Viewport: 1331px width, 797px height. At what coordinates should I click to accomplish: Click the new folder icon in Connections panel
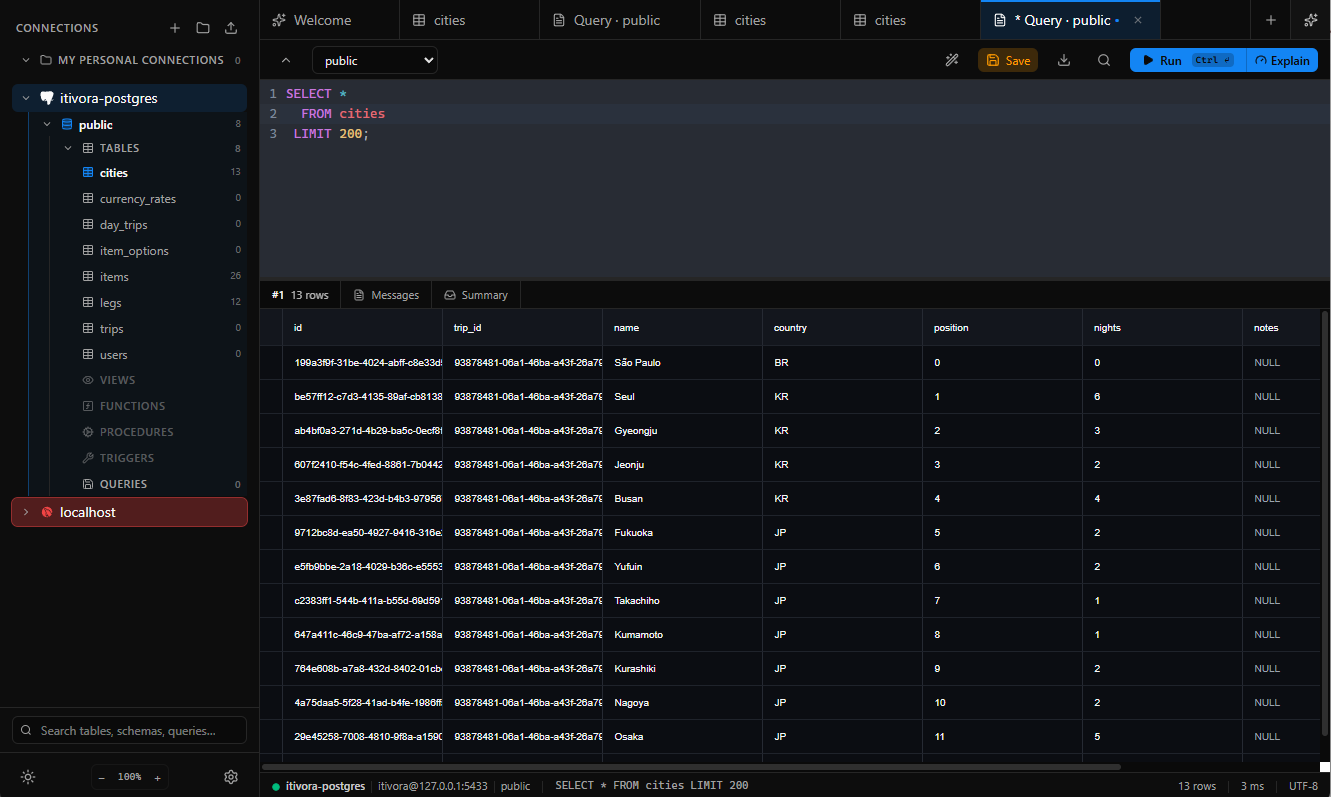point(202,27)
